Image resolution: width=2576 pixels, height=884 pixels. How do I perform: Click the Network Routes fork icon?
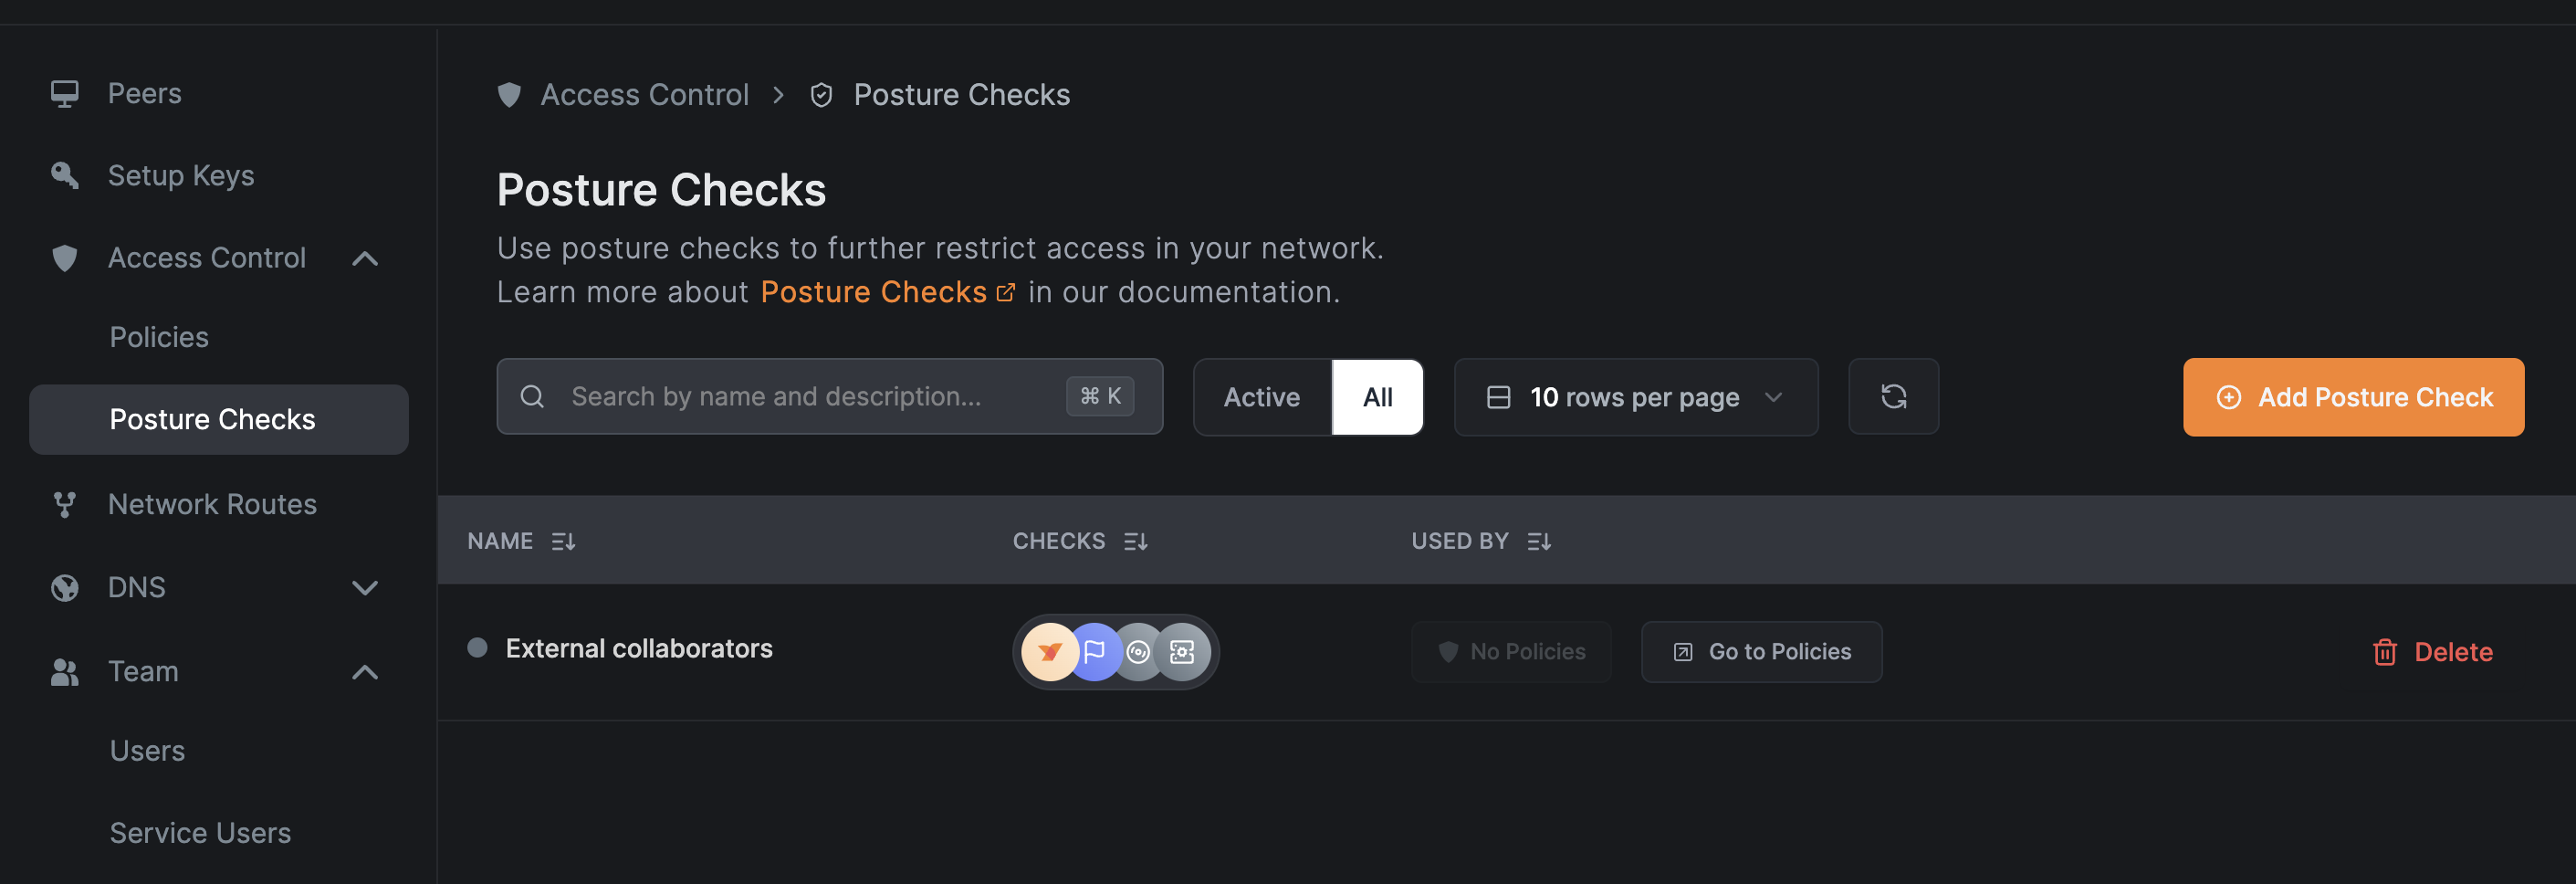[x=65, y=504]
